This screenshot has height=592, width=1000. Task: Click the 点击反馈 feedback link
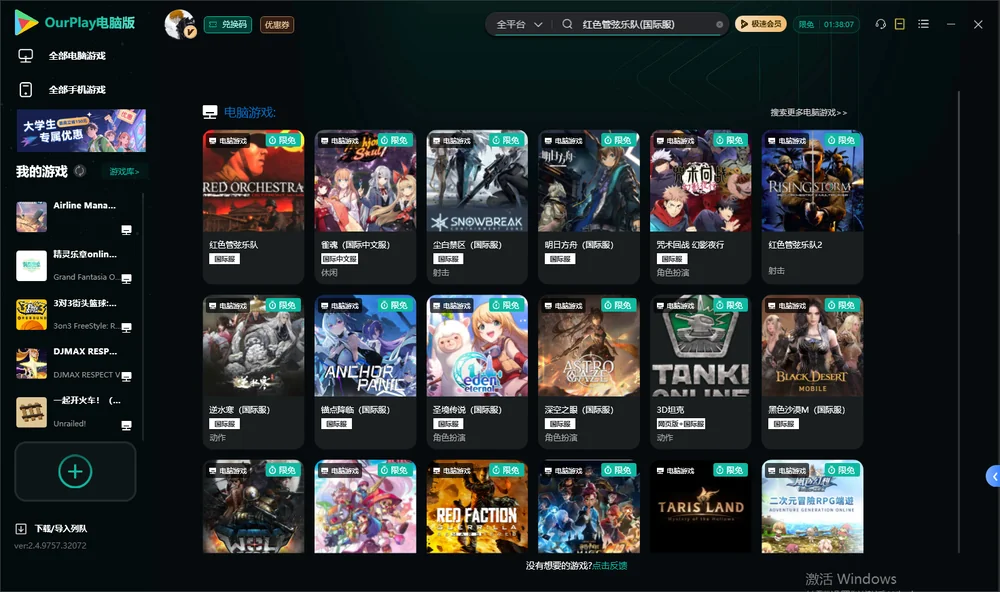pos(610,565)
